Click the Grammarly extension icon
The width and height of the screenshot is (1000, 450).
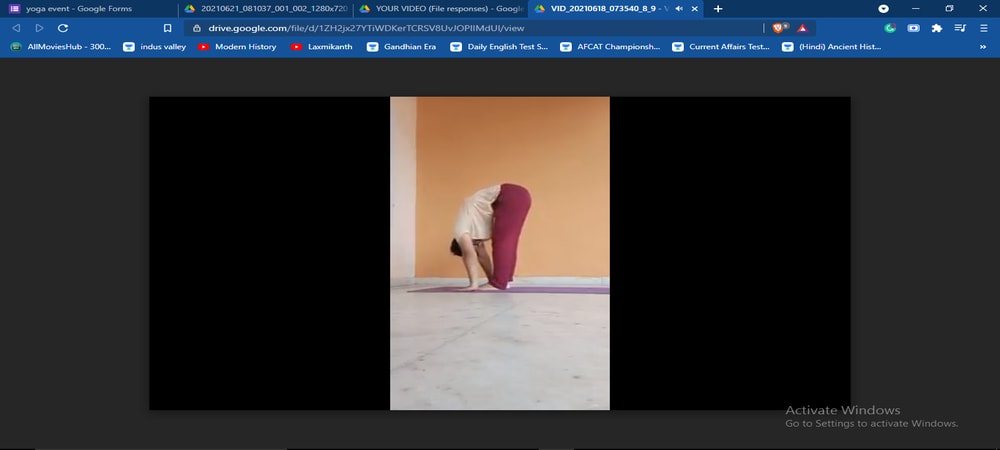890,28
